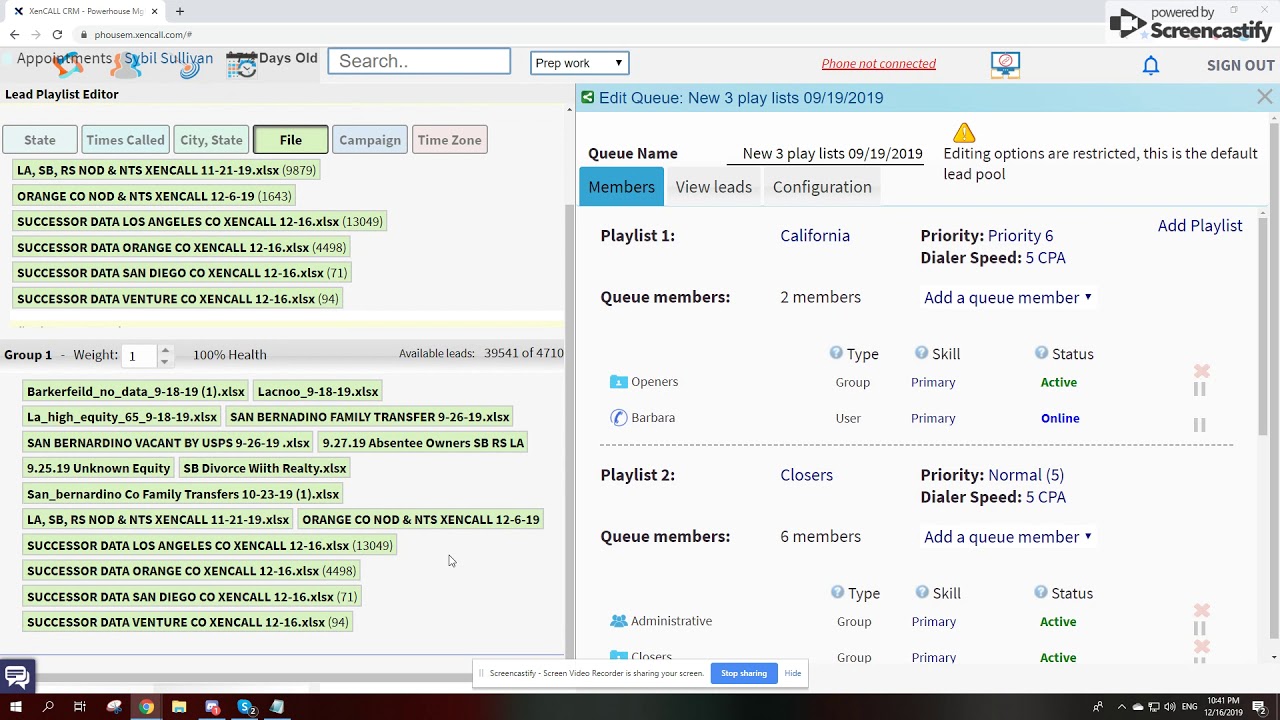Screen dimensions: 1280x720
Task: Click the Administrative group people icon
Action: point(619,621)
